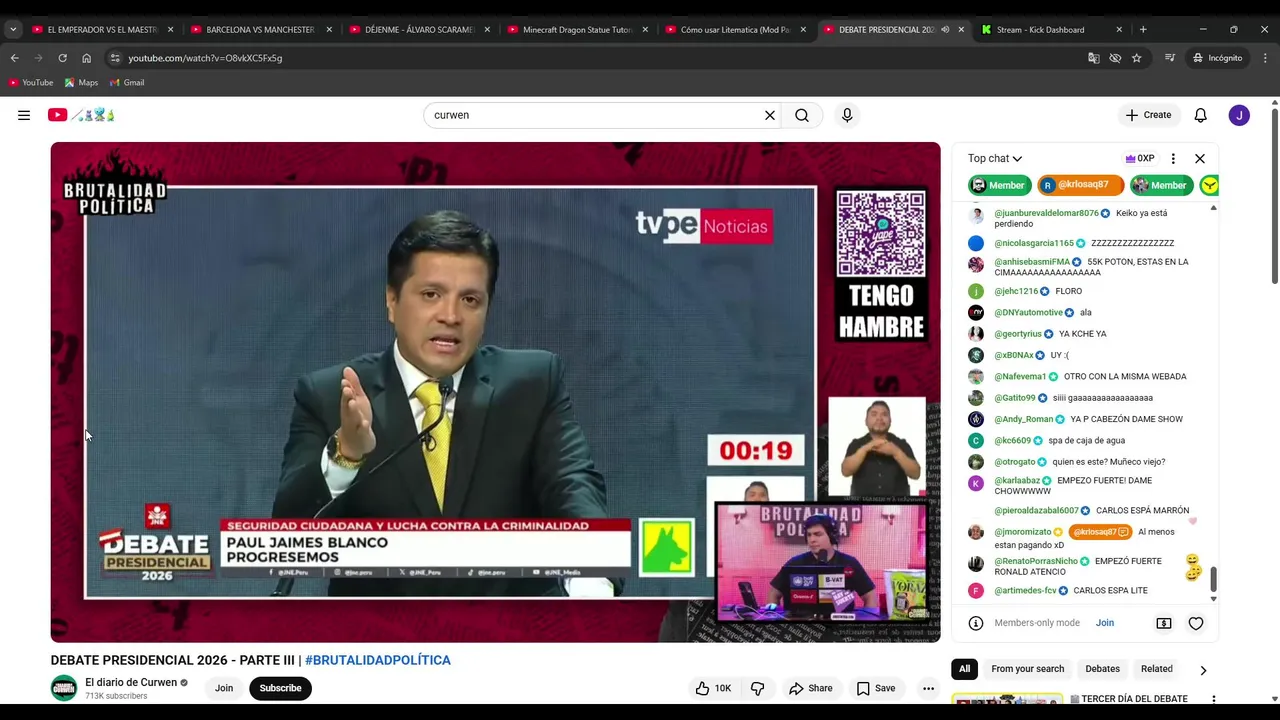Open live chat three-dot options
This screenshot has width=1280, height=720.
[x=1173, y=158]
